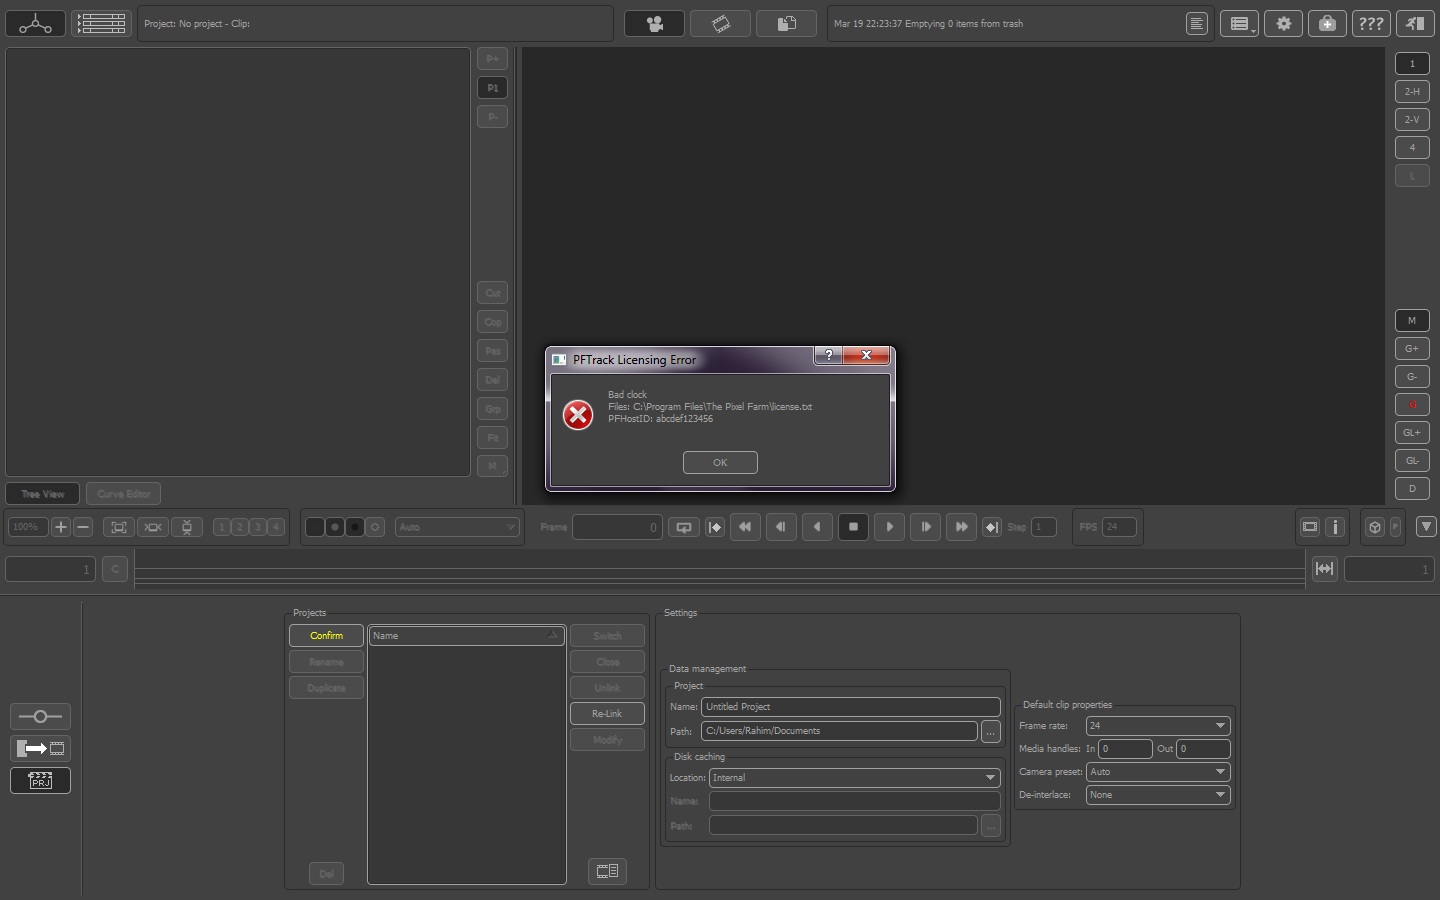Click the M button on right sidebar
The width and height of the screenshot is (1440, 900).
(1412, 320)
